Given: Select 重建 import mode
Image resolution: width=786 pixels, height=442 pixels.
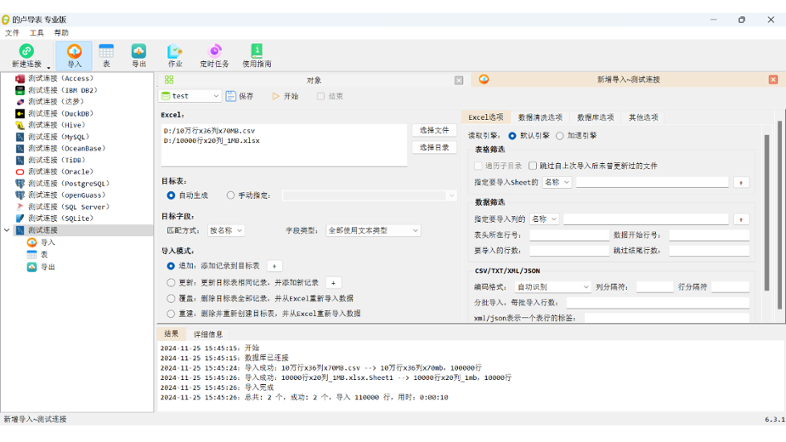Looking at the screenshot, I should point(171,314).
